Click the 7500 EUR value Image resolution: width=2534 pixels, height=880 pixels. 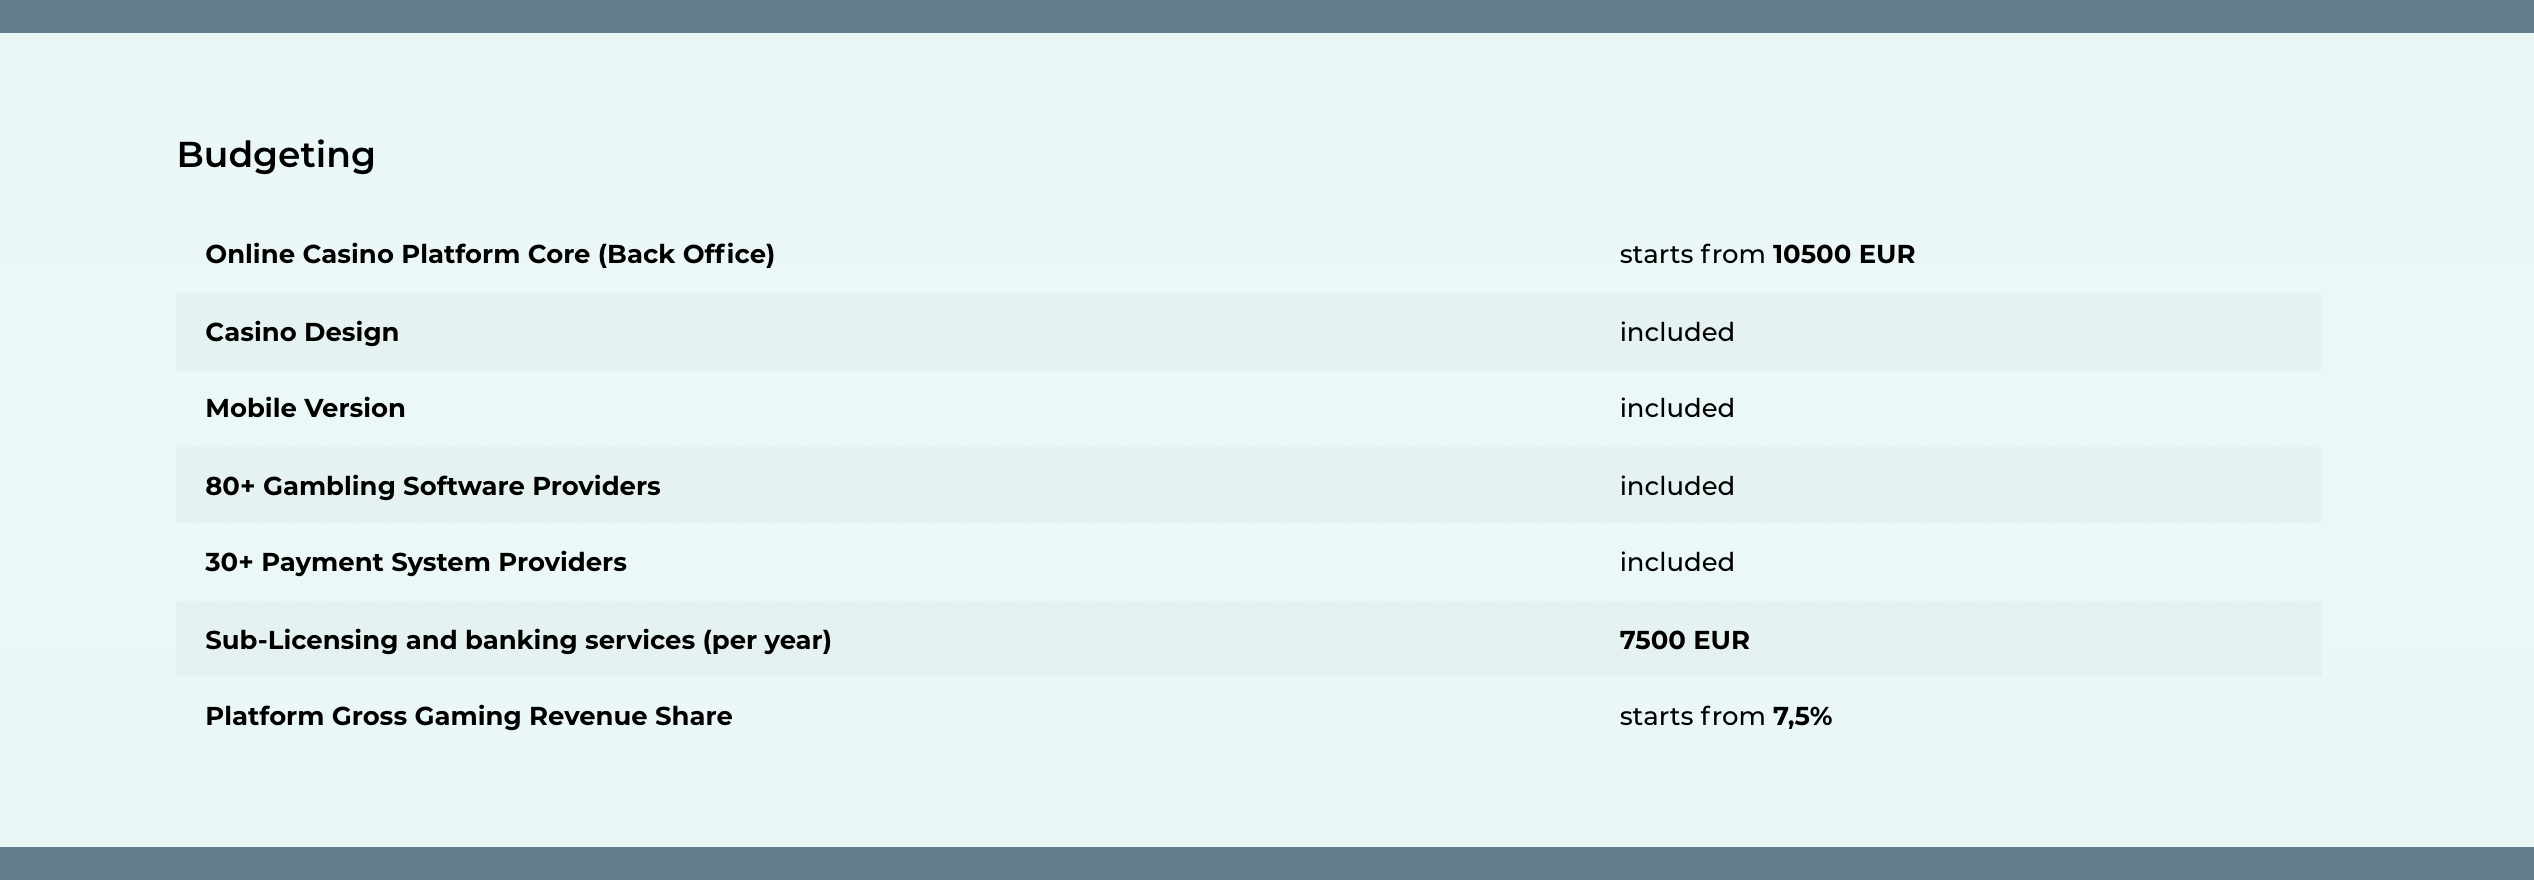coord(1685,640)
